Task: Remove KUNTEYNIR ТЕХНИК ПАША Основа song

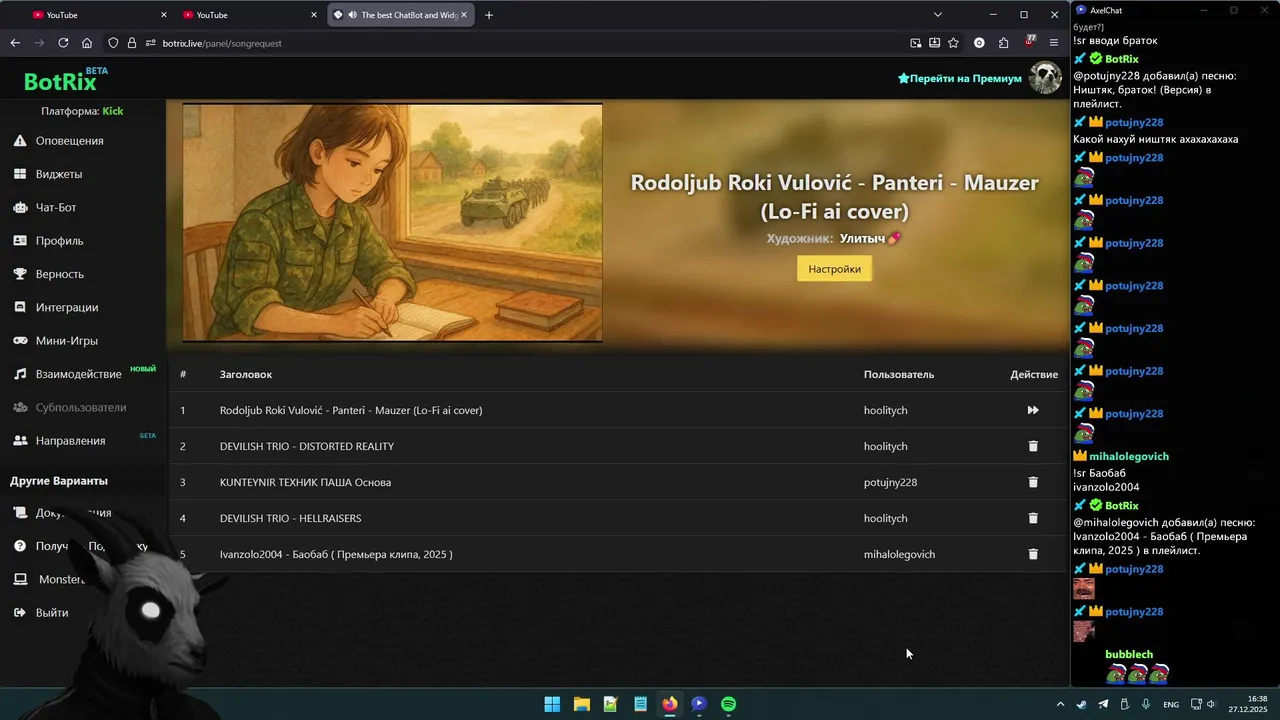Action: (1033, 482)
